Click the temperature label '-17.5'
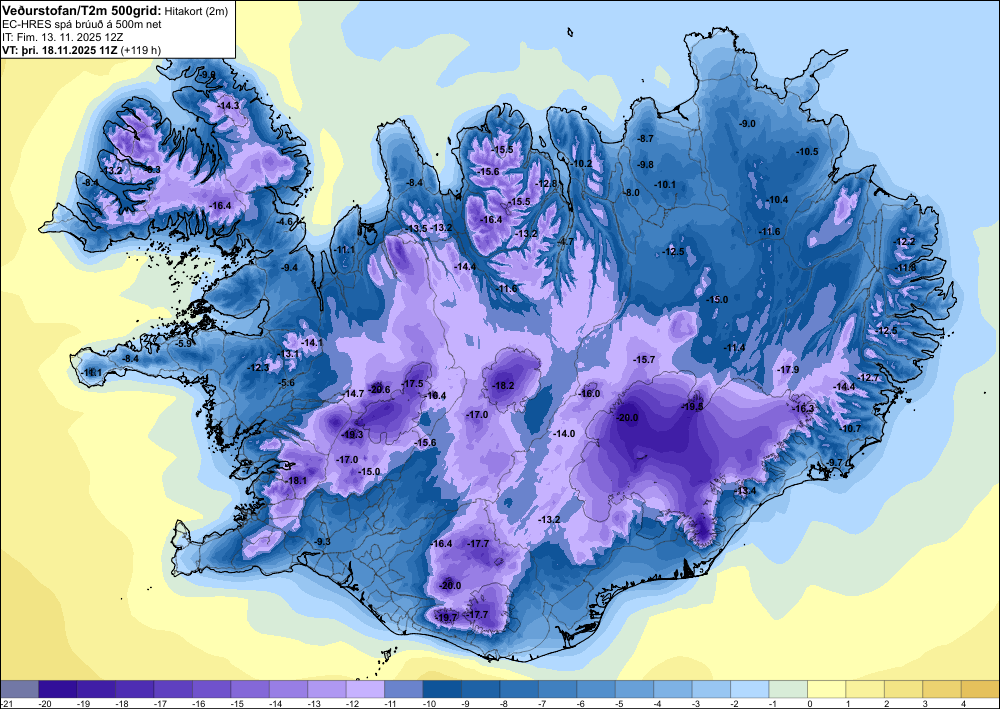The image size is (1000, 709). (413, 383)
